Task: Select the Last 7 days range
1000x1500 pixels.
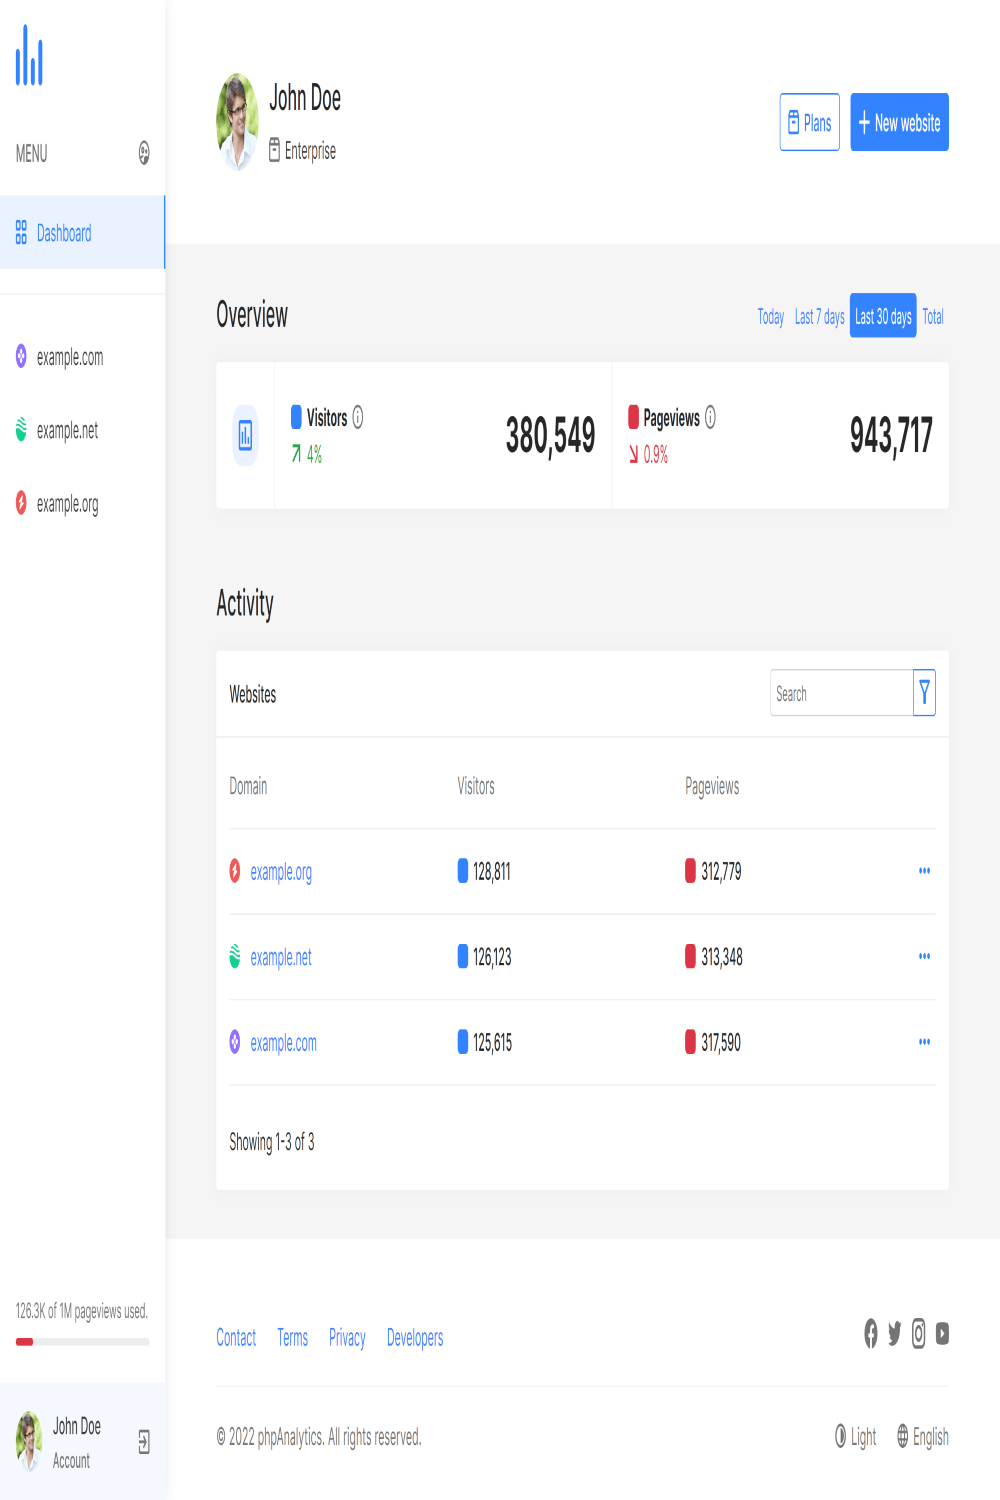Action: coord(819,316)
